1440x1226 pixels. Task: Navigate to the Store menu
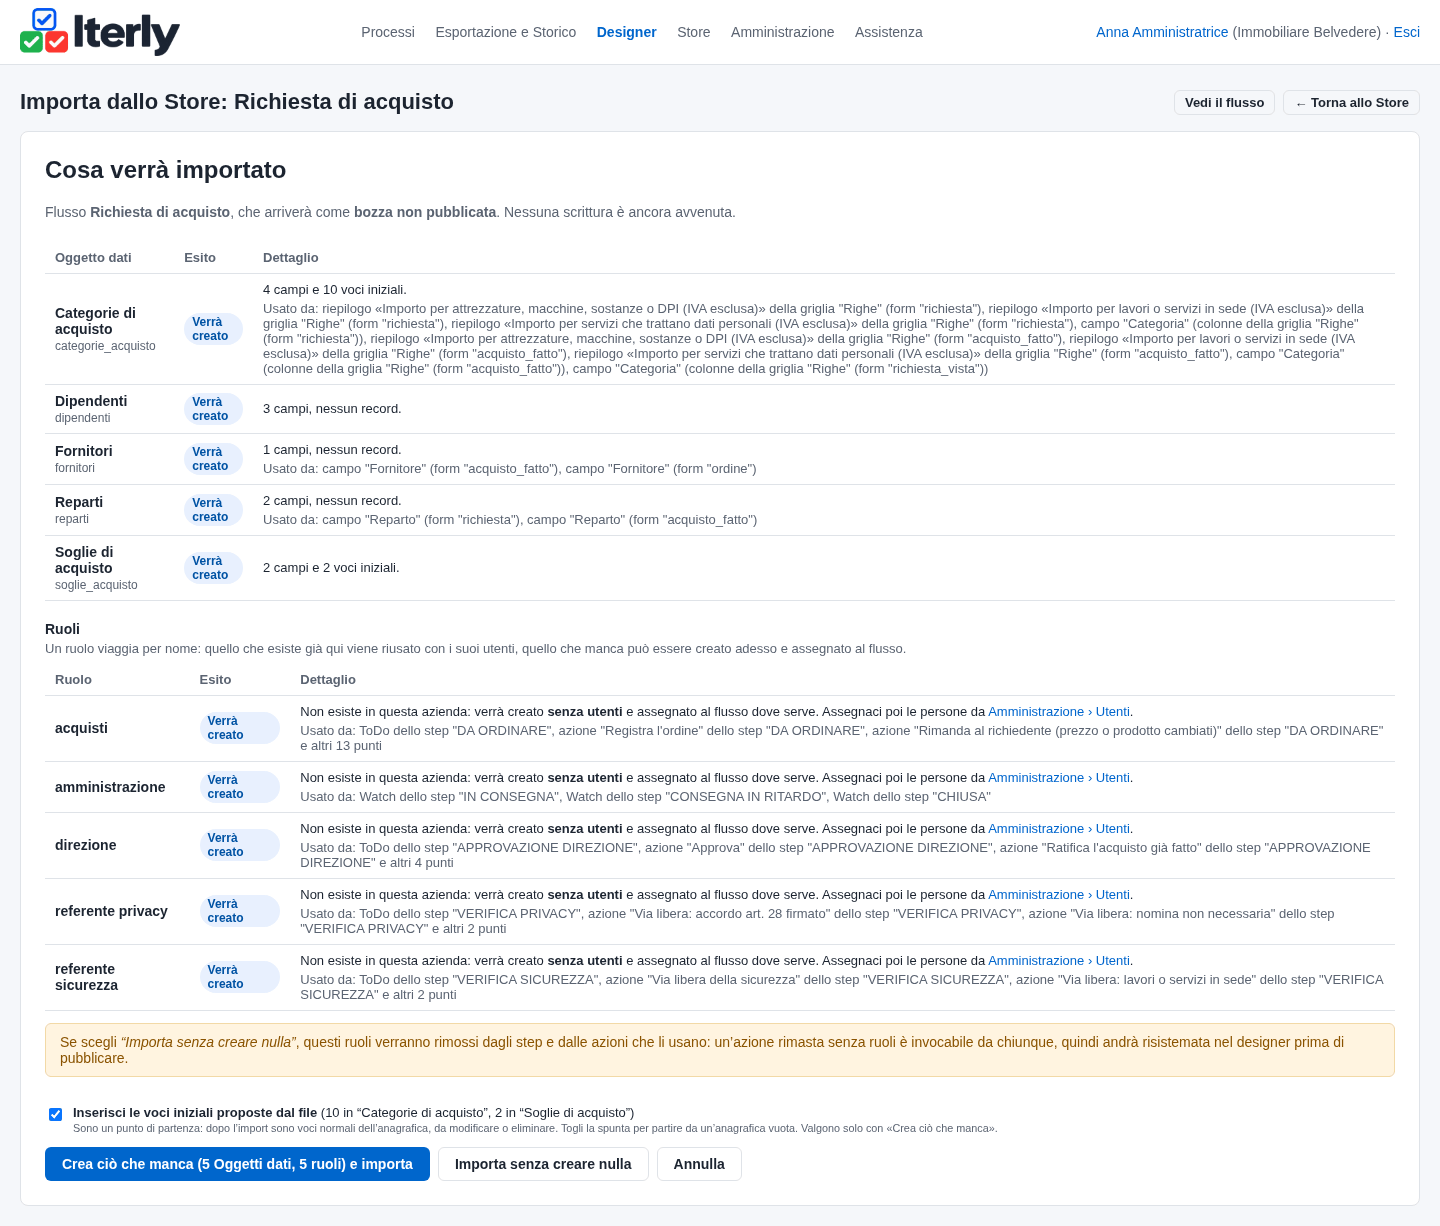coord(694,32)
